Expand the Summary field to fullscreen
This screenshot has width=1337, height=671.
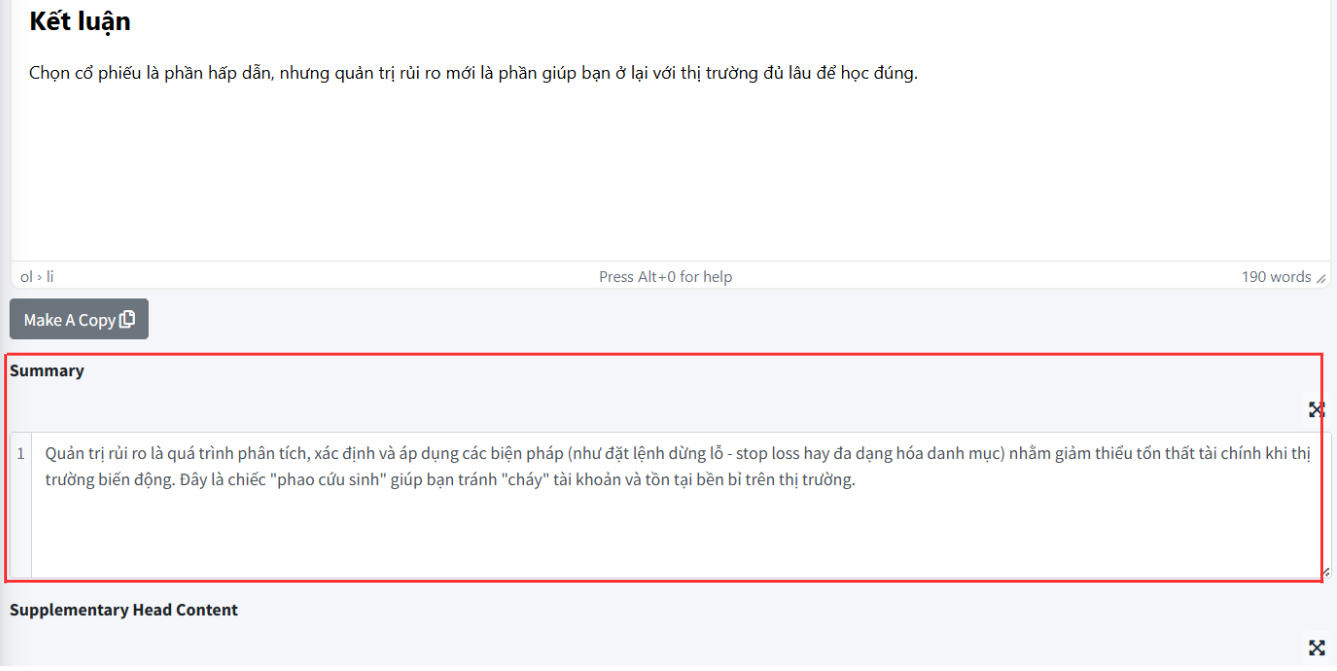tap(1316, 409)
